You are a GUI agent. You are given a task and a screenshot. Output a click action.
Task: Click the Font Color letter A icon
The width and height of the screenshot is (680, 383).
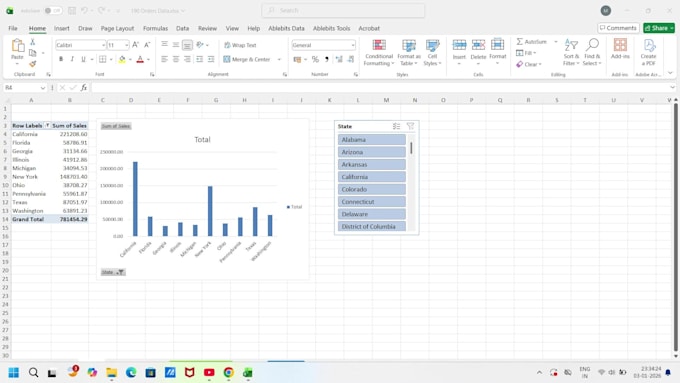click(x=140, y=59)
